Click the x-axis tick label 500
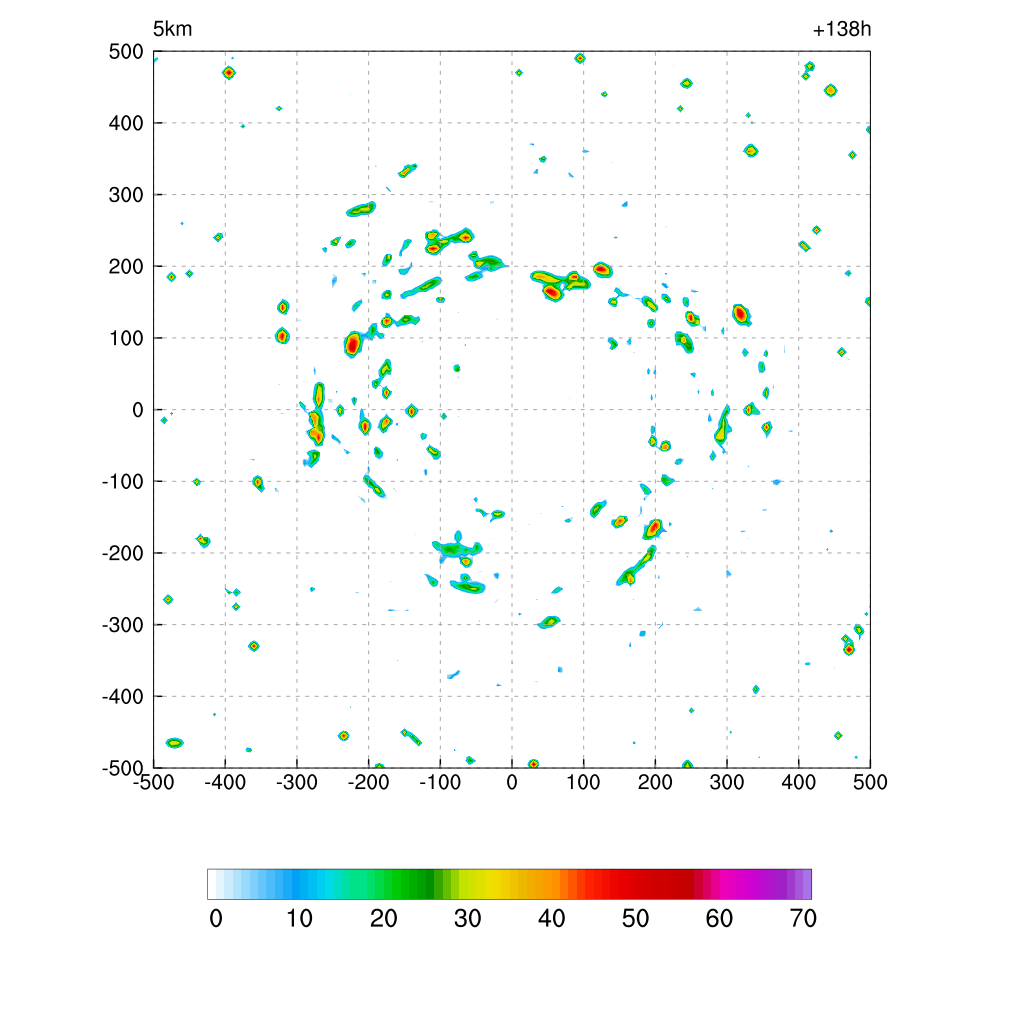This screenshot has width=1024, height=1024. click(x=870, y=782)
